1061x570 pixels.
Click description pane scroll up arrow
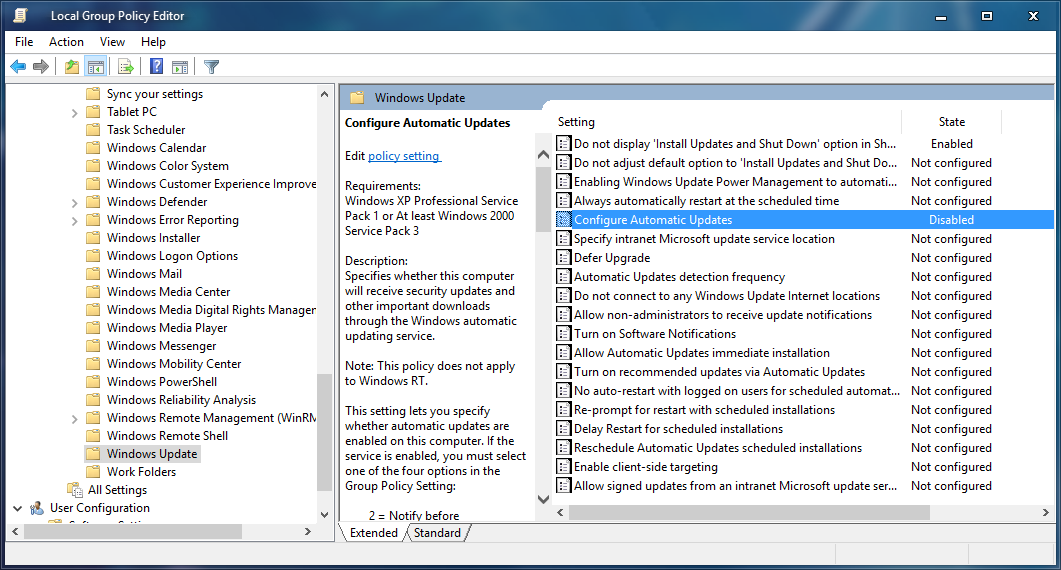click(543, 155)
